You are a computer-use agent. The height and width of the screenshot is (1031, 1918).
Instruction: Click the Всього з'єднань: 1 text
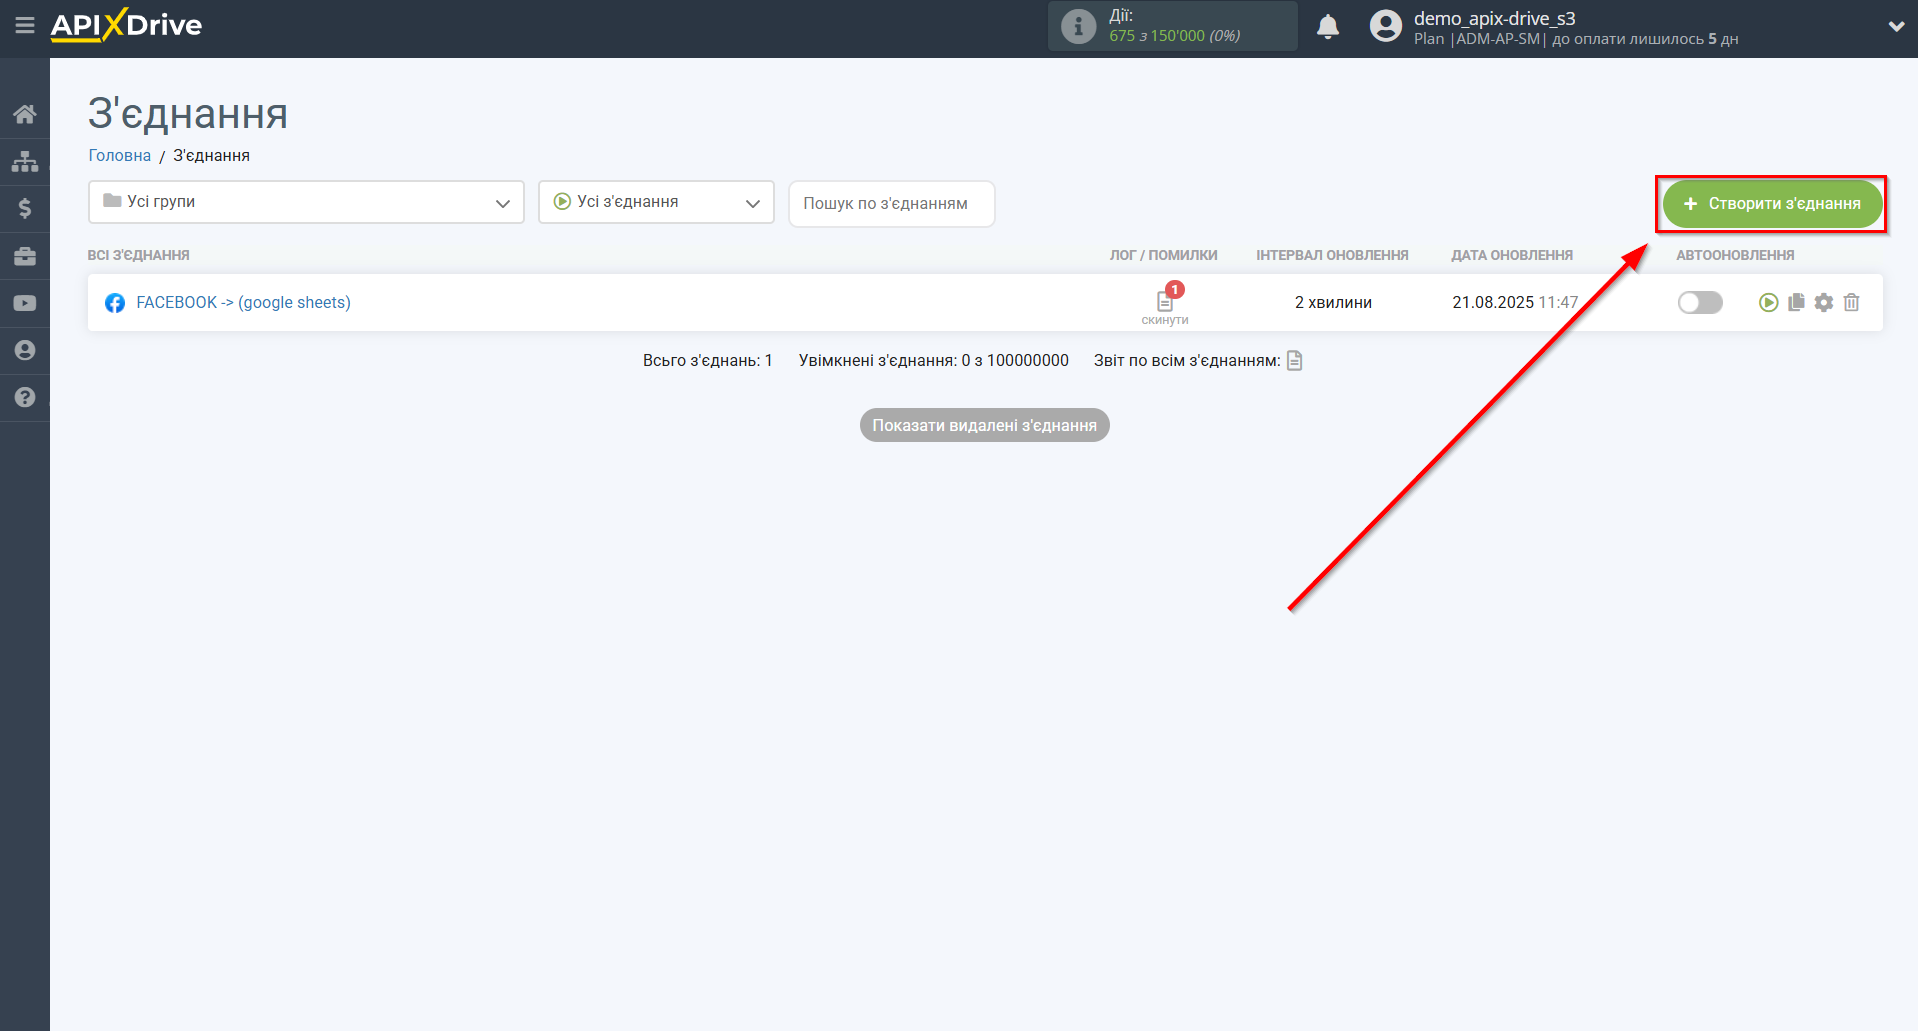tap(707, 360)
